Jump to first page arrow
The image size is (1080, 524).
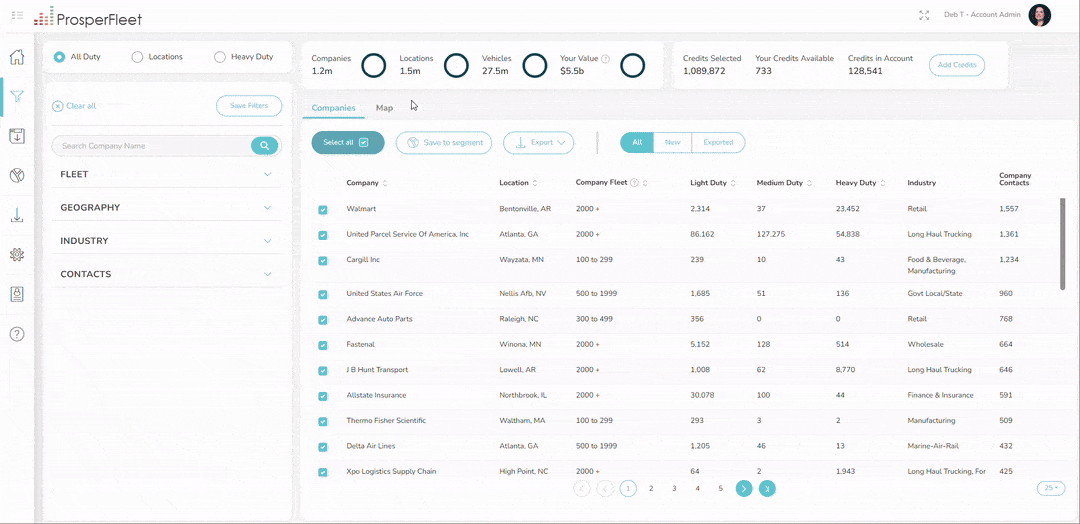pyautogui.click(x=581, y=488)
